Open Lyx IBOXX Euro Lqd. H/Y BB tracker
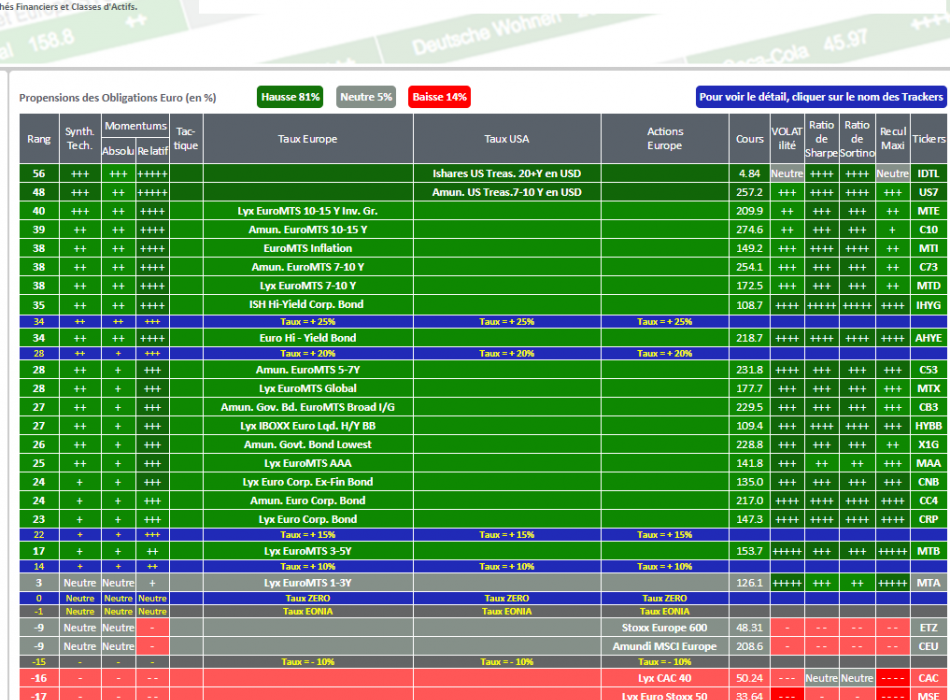The image size is (950, 700). 307,426
